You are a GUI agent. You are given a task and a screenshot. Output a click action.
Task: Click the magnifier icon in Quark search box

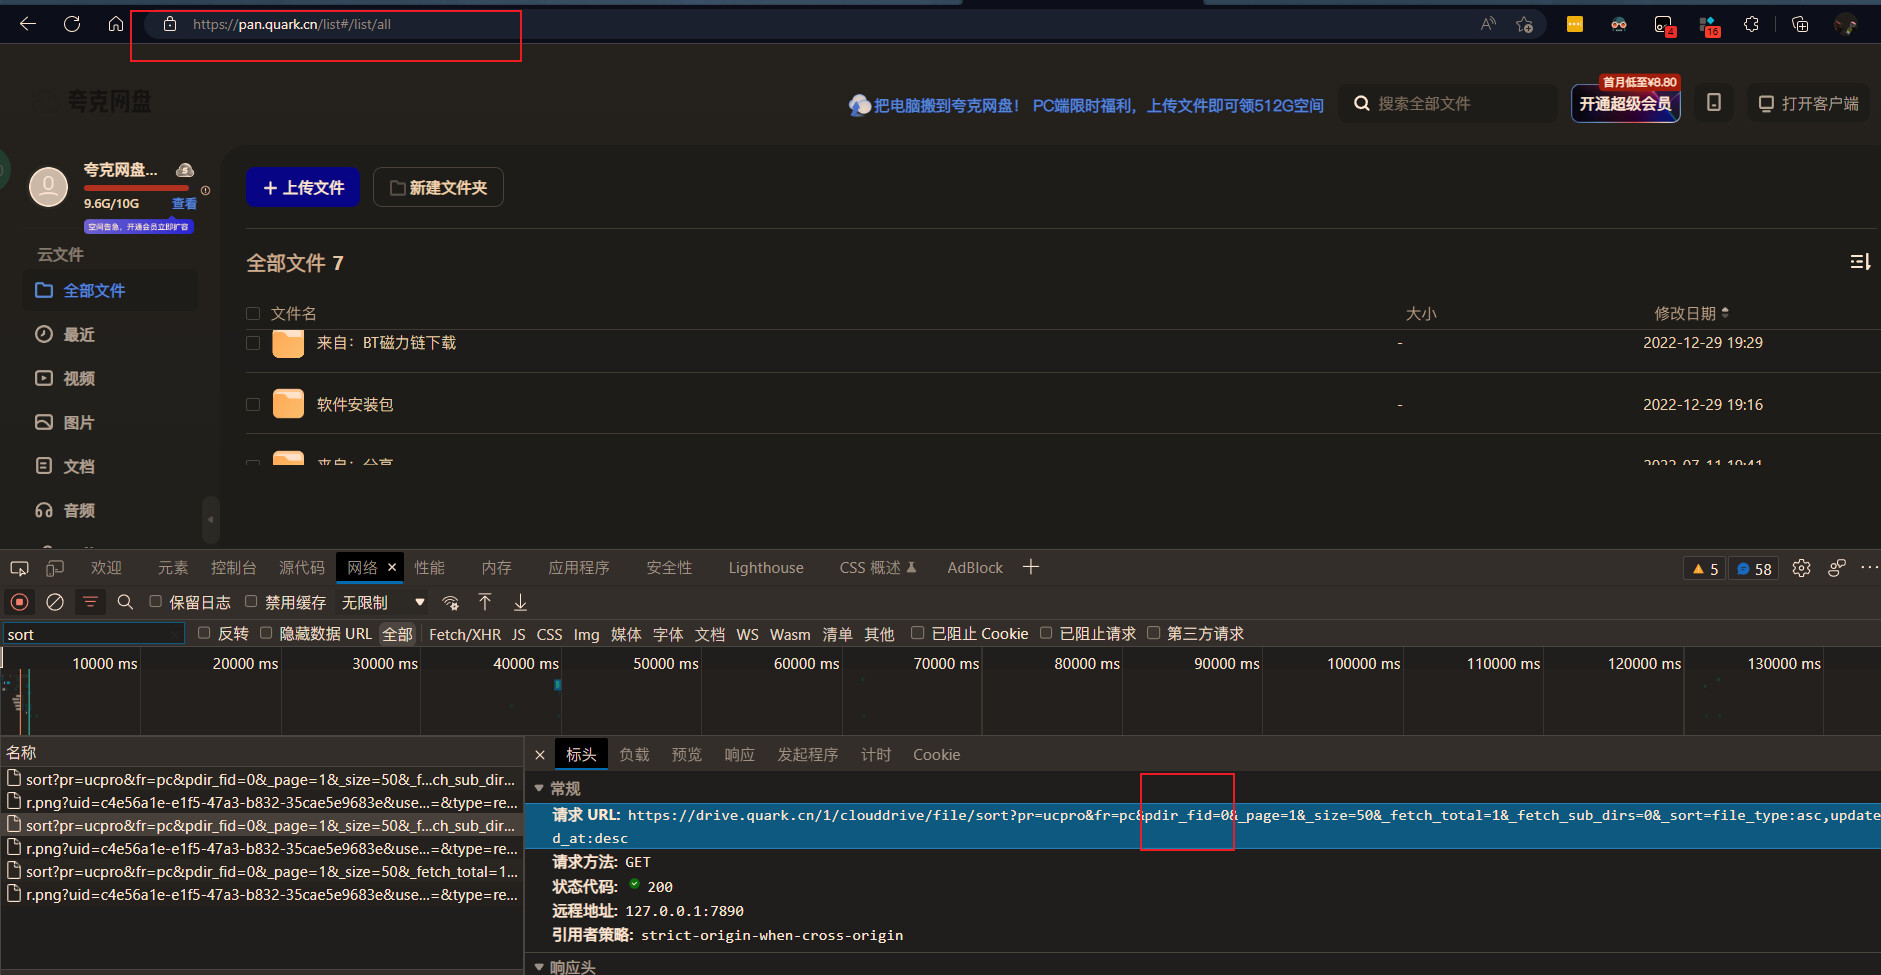tap(1361, 103)
